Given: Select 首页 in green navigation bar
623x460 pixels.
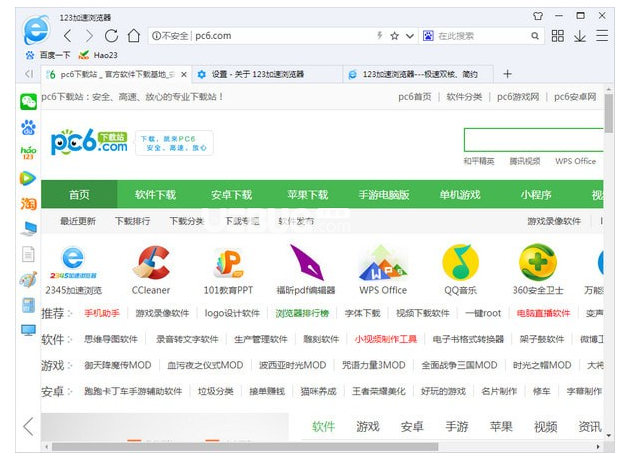Looking at the screenshot, I should pos(79,195).
